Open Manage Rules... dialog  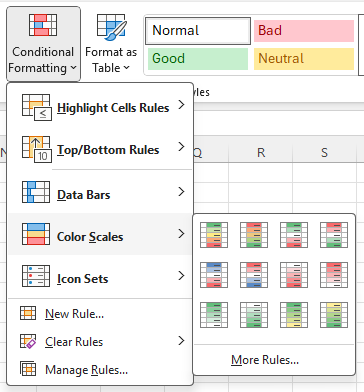86,369
